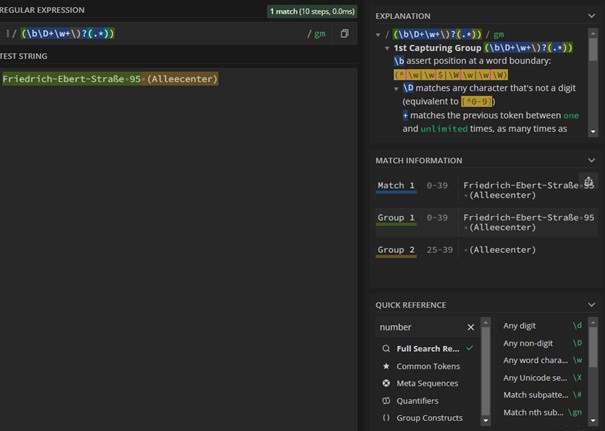Focus the regular expression input field

164,34
